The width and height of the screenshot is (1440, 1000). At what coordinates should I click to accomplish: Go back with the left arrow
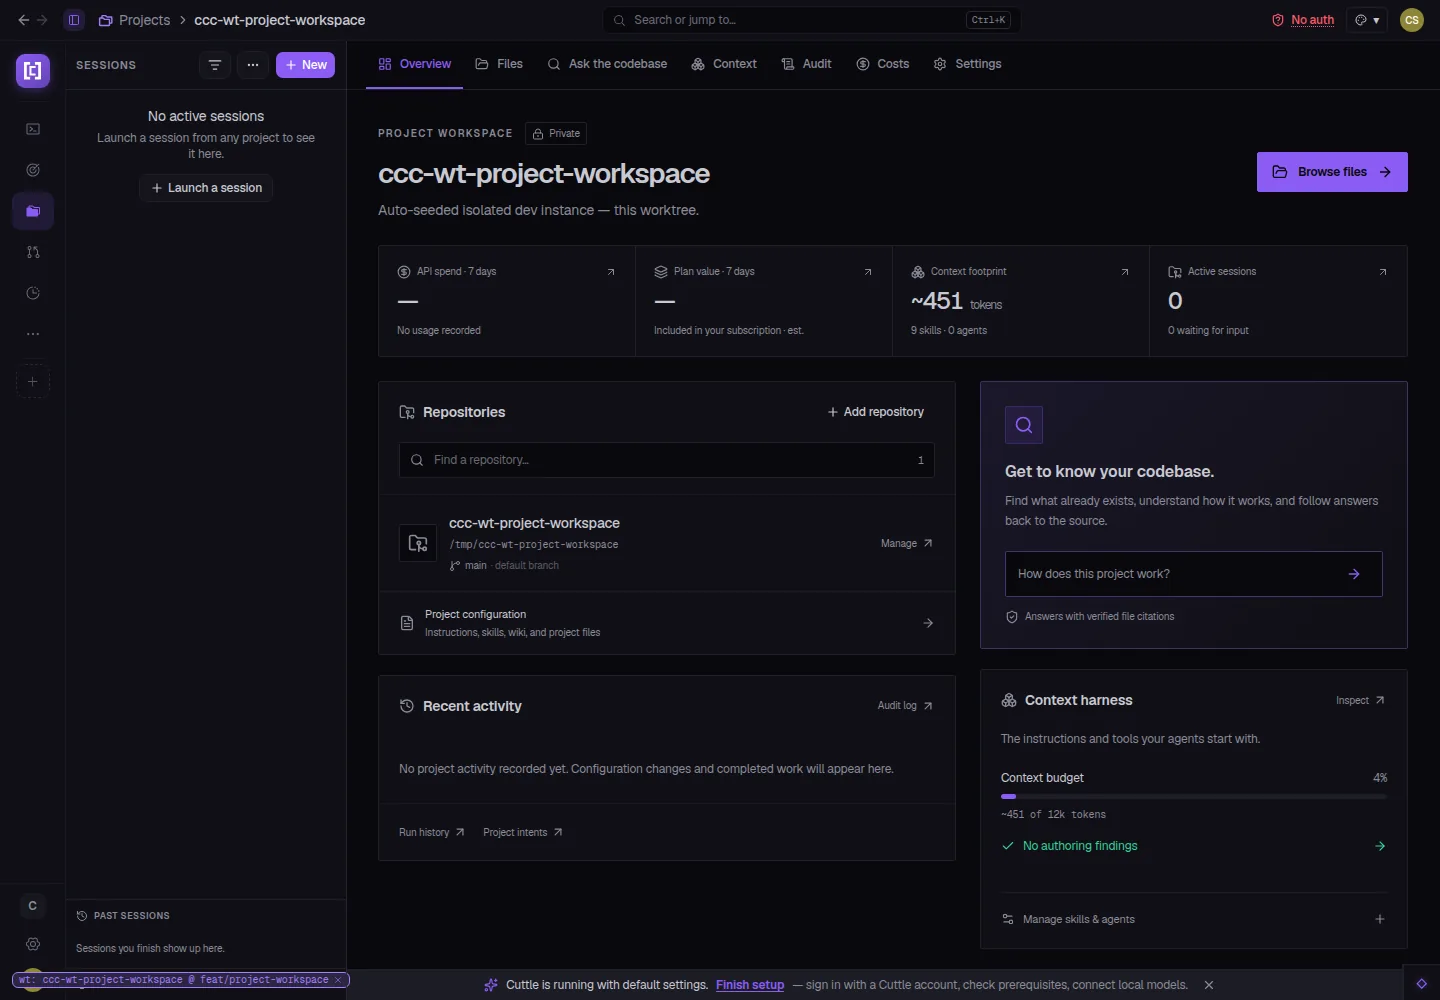[24, 20]
